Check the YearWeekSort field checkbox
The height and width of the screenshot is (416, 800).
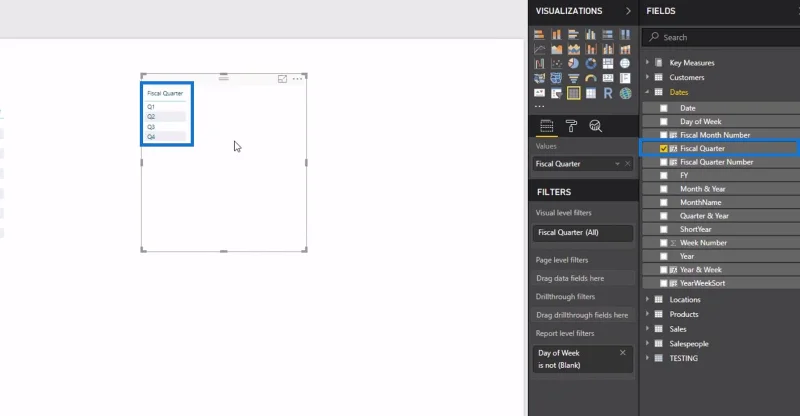click(x=663, y=283)
